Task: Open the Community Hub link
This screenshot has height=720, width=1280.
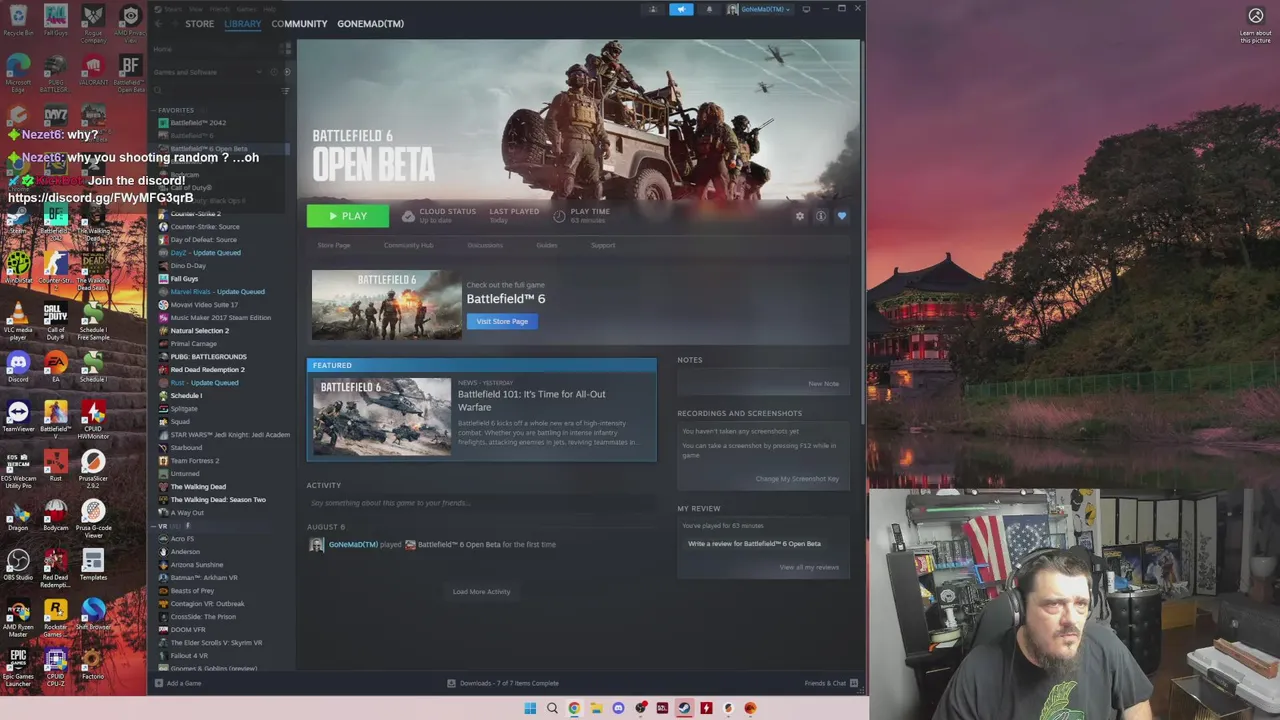Action: [408, 245]
